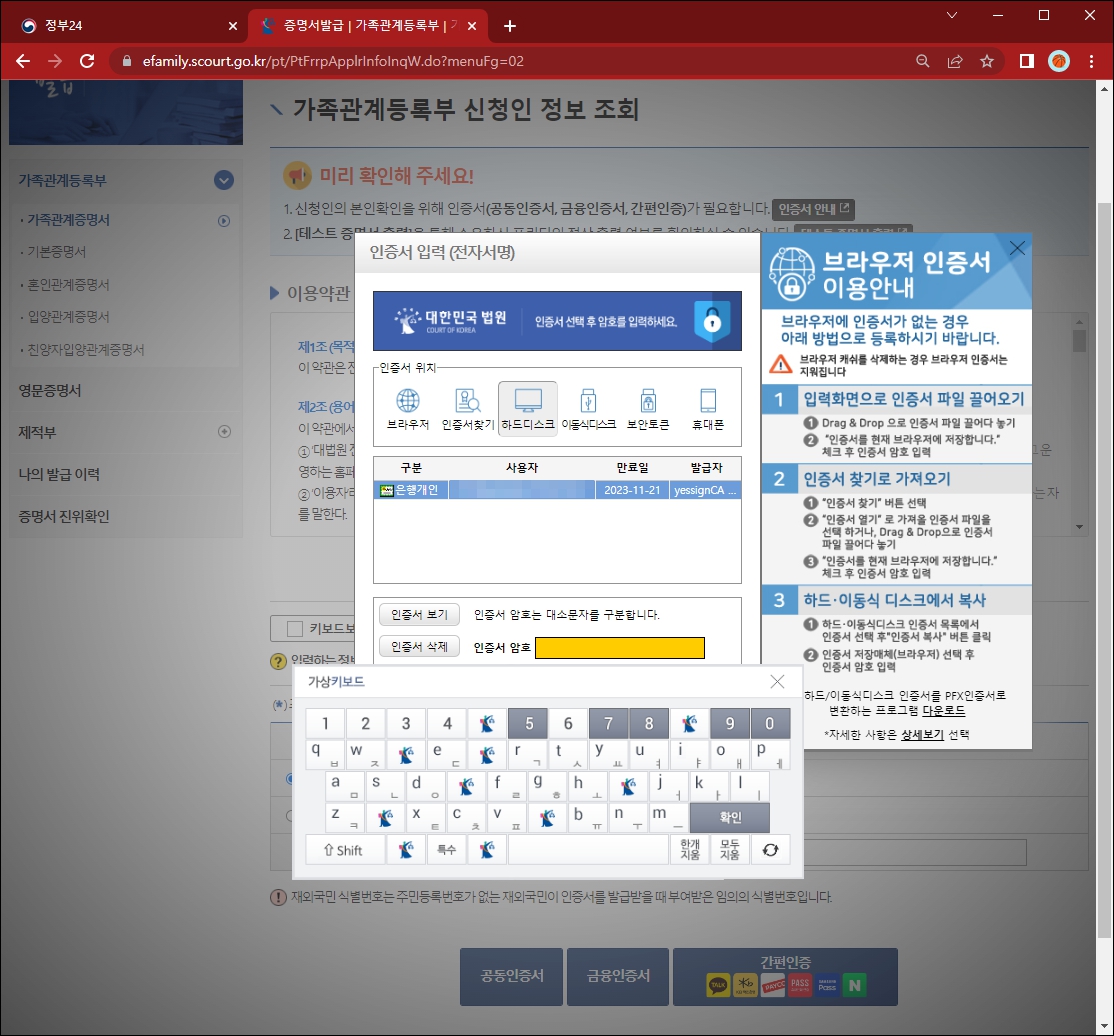Viewport: 1114px width, 1036px height.
Task: Open the browser share icon
Action: (955, 61)
